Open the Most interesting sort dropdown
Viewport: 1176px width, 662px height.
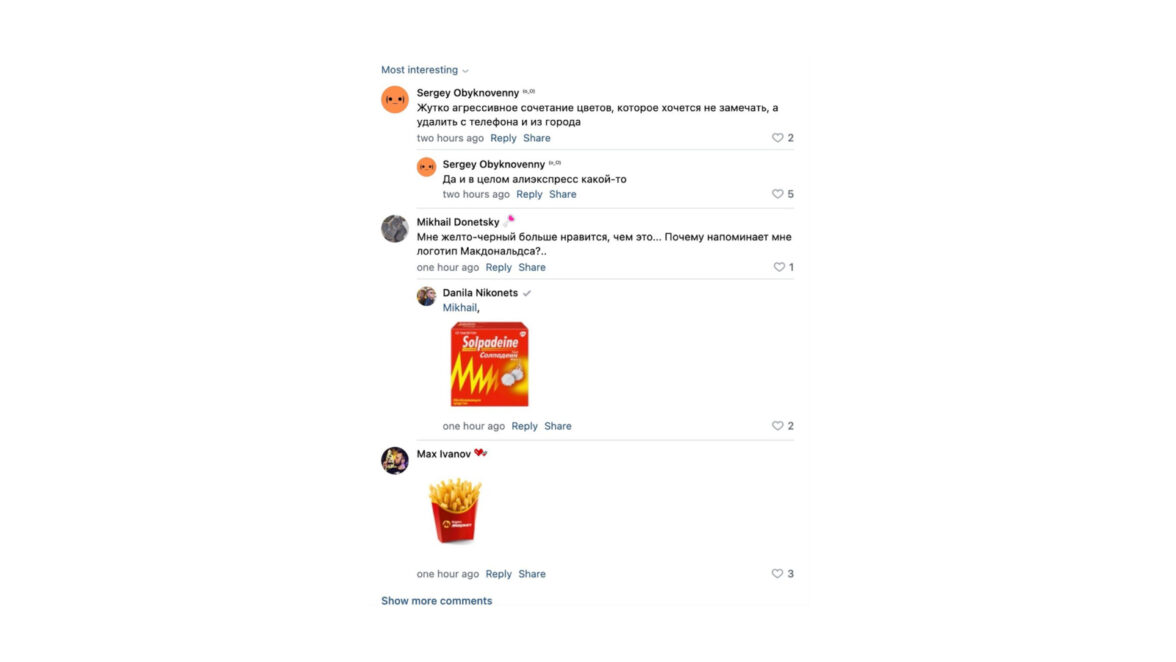pos(424,70)
